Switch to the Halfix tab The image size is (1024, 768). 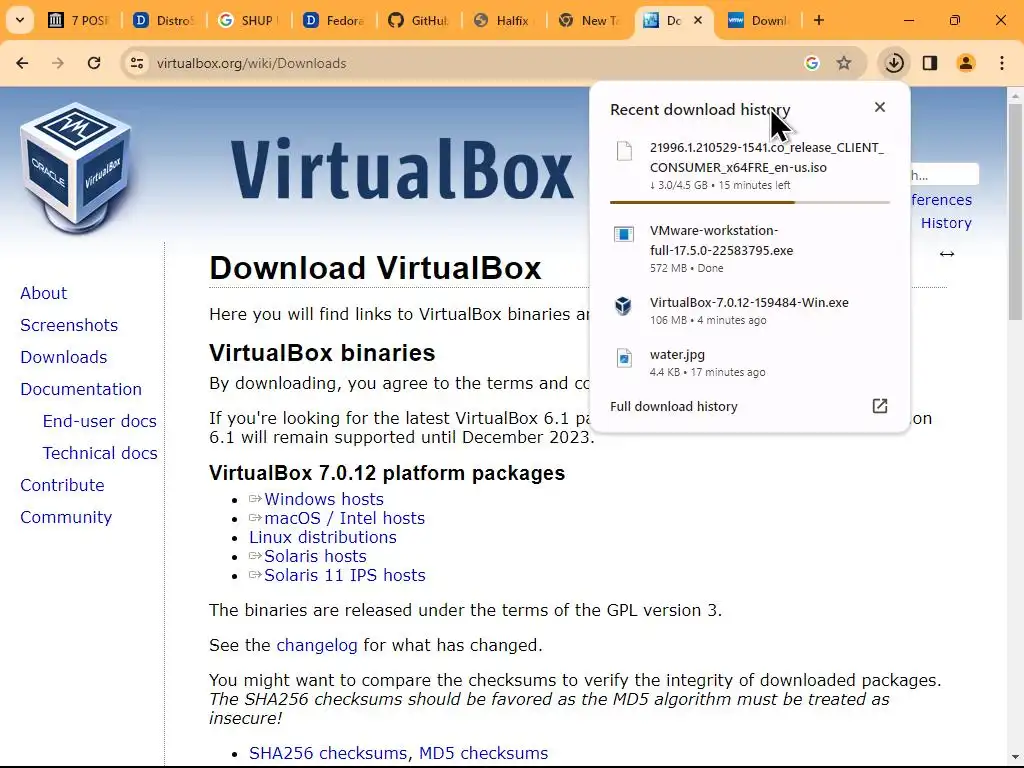(x=504, y=20)
